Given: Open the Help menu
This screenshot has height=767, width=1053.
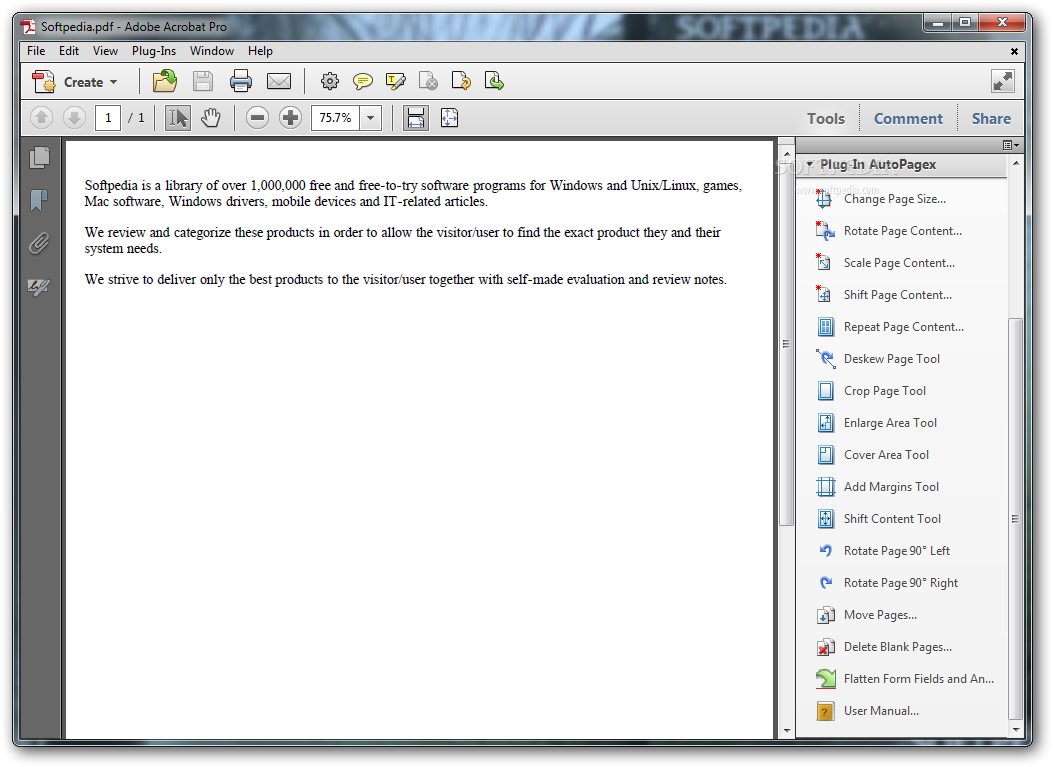Looking at the screenshot, I should [261, 51].
